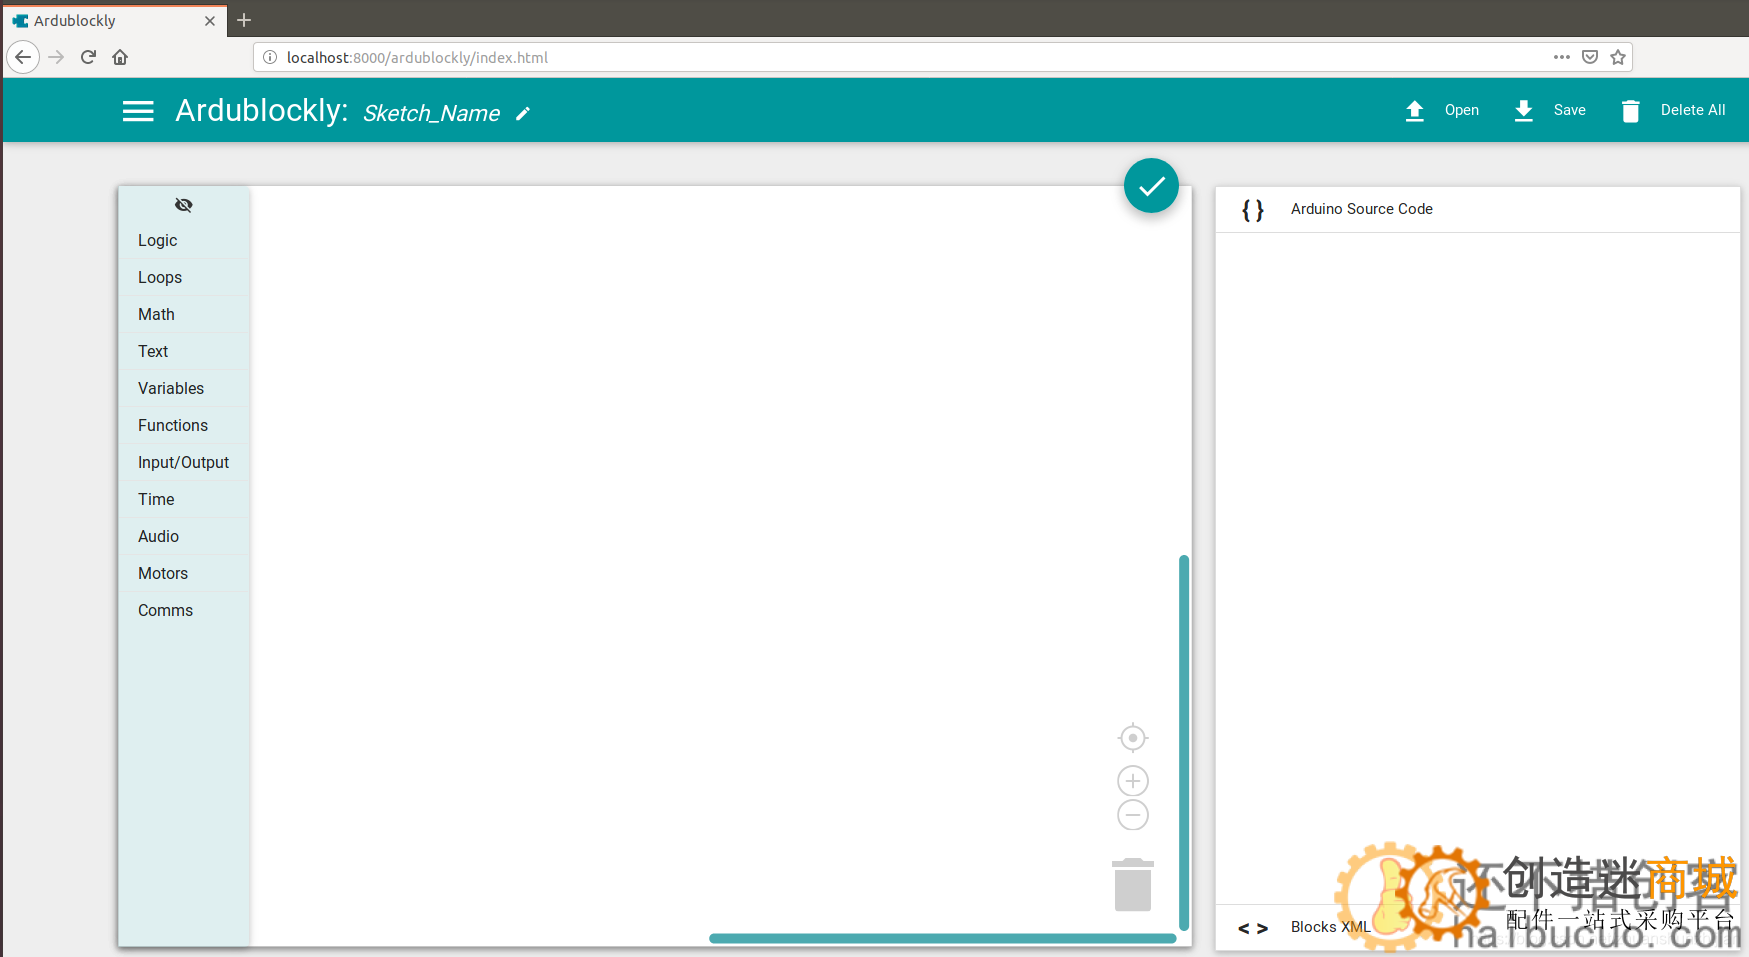Click the browser address bar URL

417,58
